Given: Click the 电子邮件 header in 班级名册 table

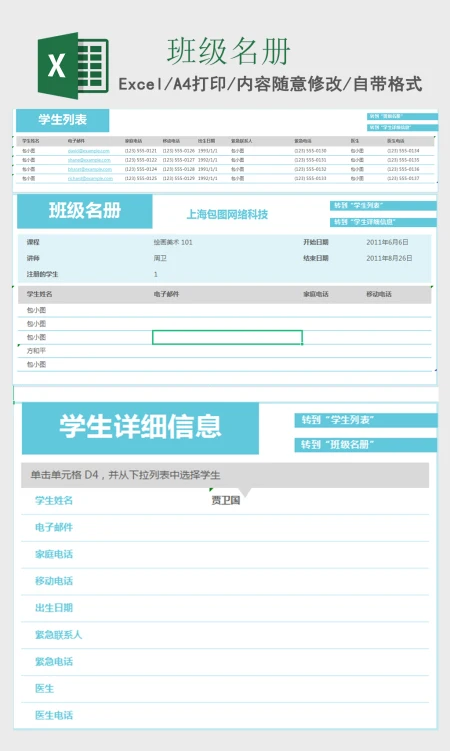Looking at the screenshot, I should coord(166,294).
